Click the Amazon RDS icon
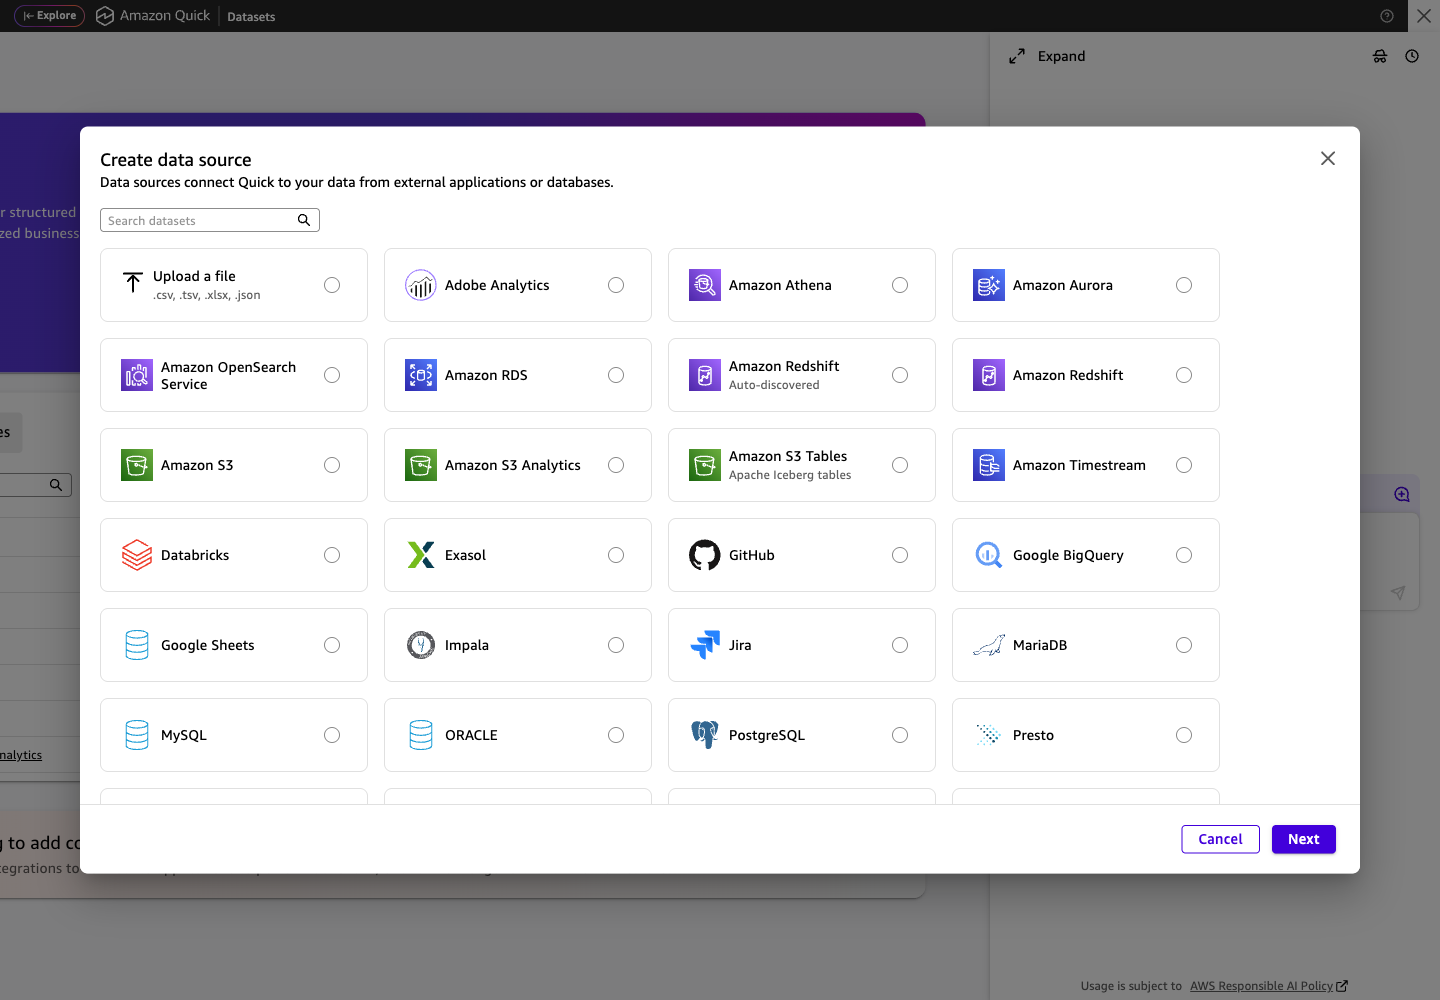Image resolution: width=1440 pixels, height=1000 pixels. [x=421, y=375]
